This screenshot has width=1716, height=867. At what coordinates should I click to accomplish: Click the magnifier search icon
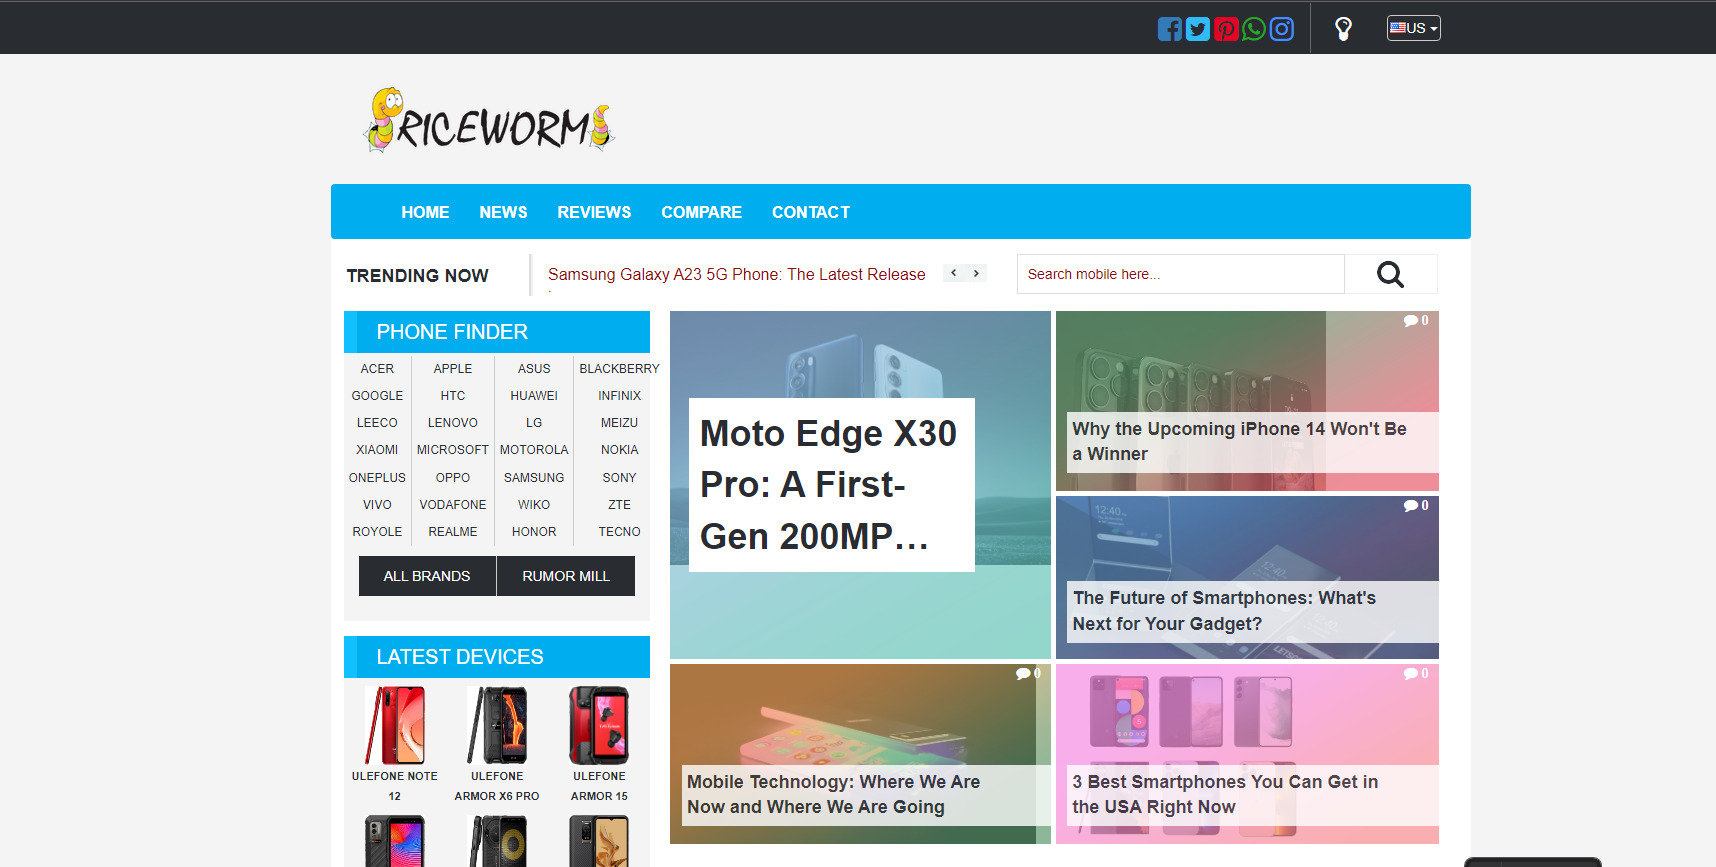pyautogui.click(x=1390, y=274)
